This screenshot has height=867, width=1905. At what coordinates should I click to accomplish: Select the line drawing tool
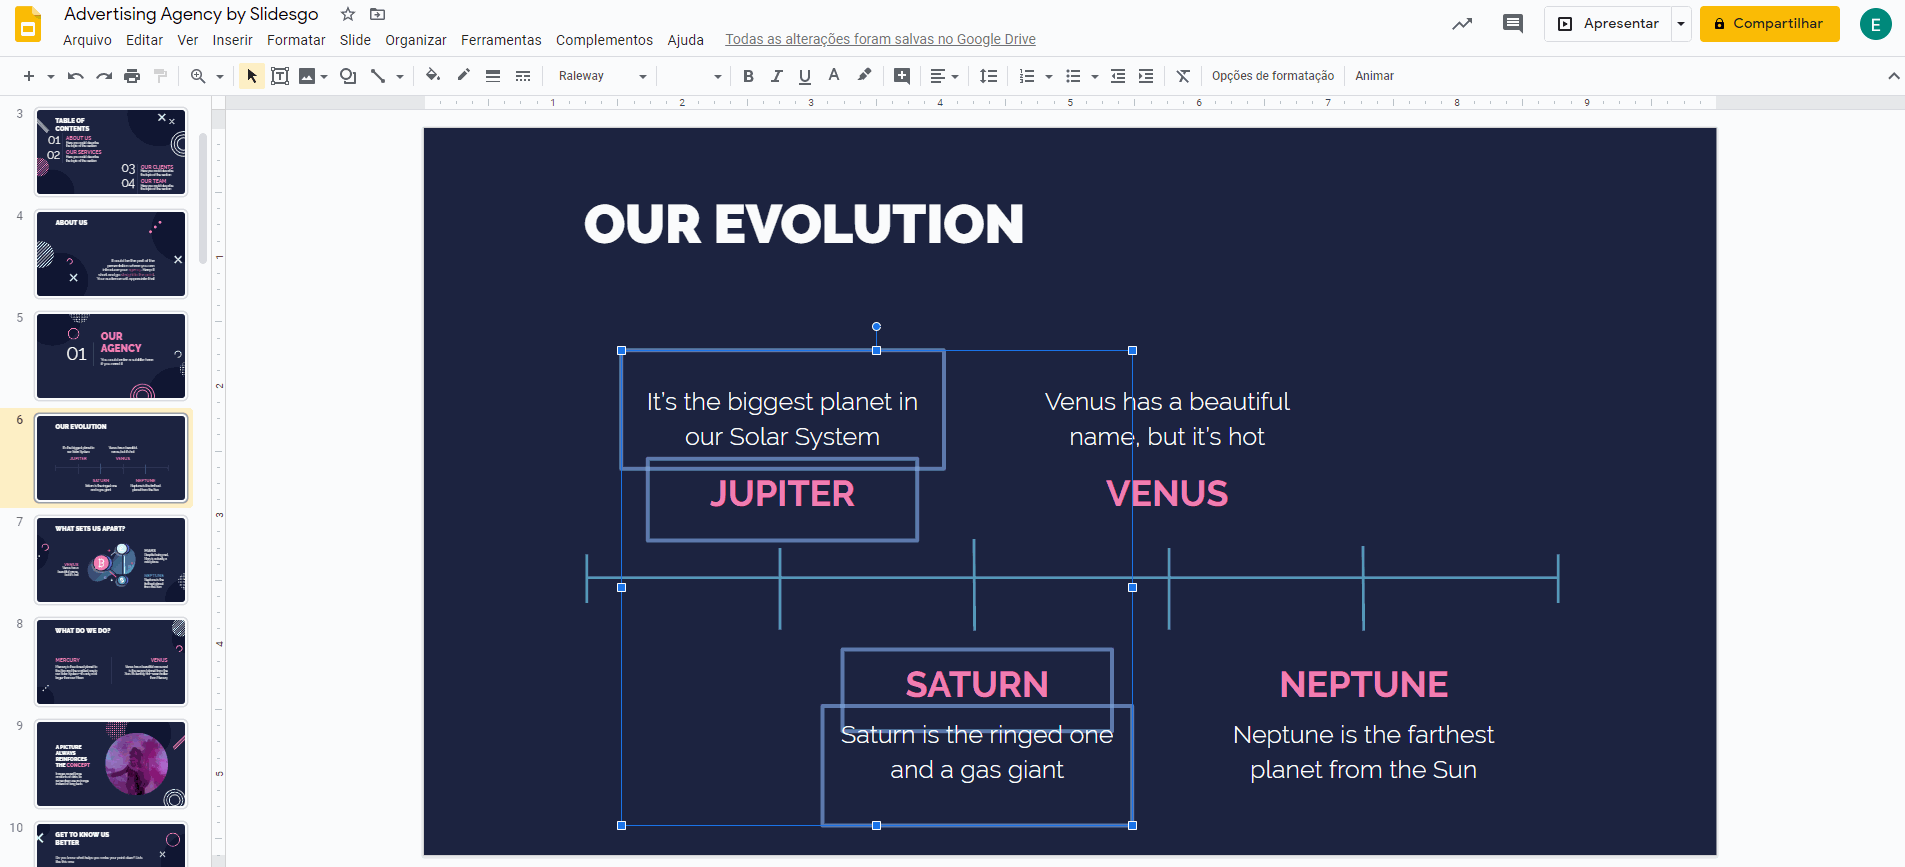[x=378, y=76]
